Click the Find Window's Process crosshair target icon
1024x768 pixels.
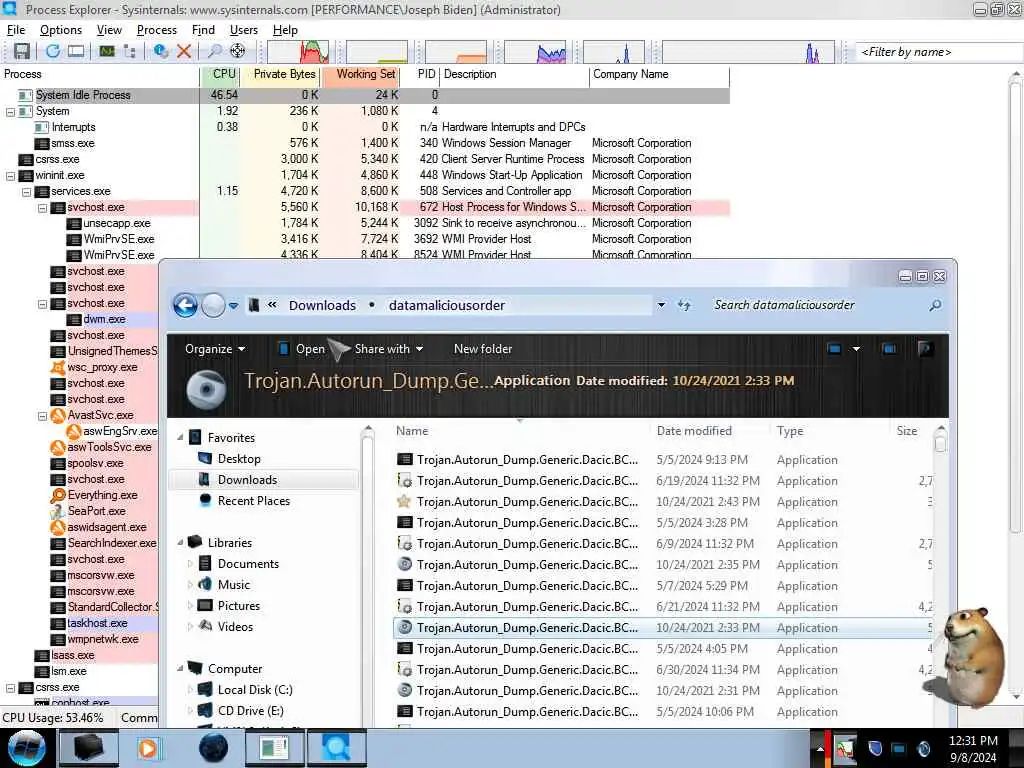point(238,51)
